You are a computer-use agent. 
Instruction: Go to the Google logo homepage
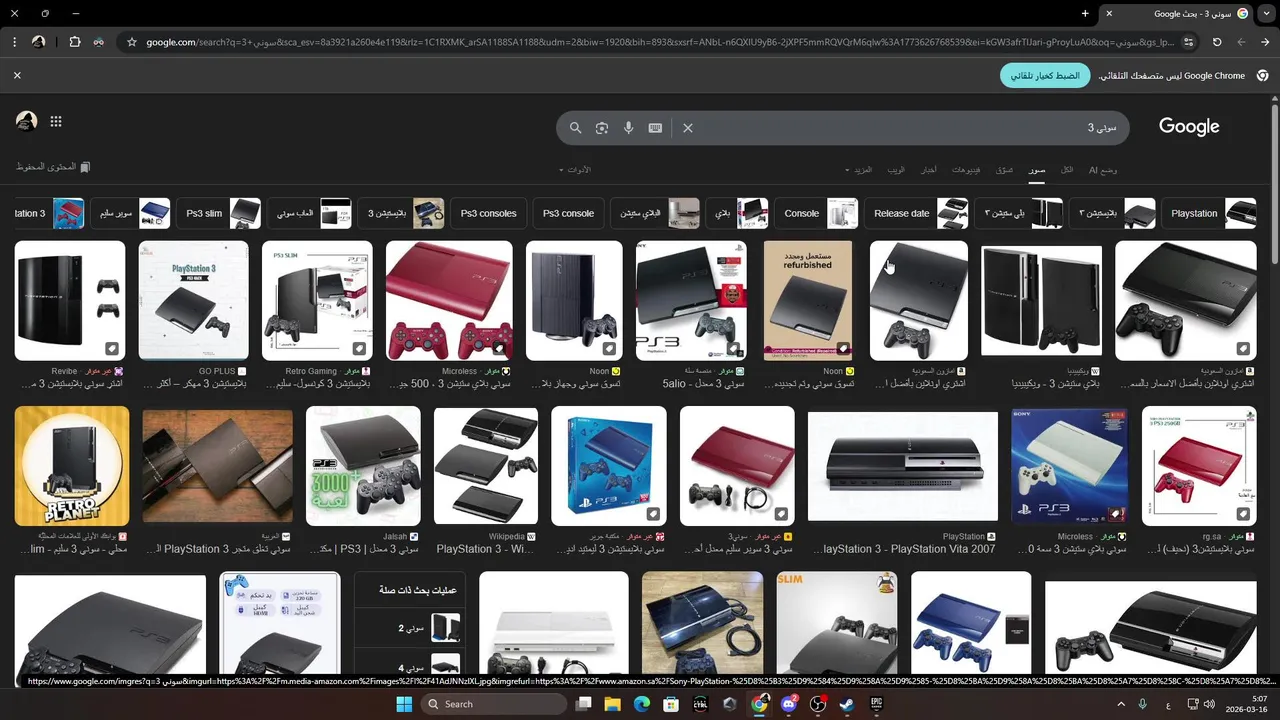coord(1189,127)
